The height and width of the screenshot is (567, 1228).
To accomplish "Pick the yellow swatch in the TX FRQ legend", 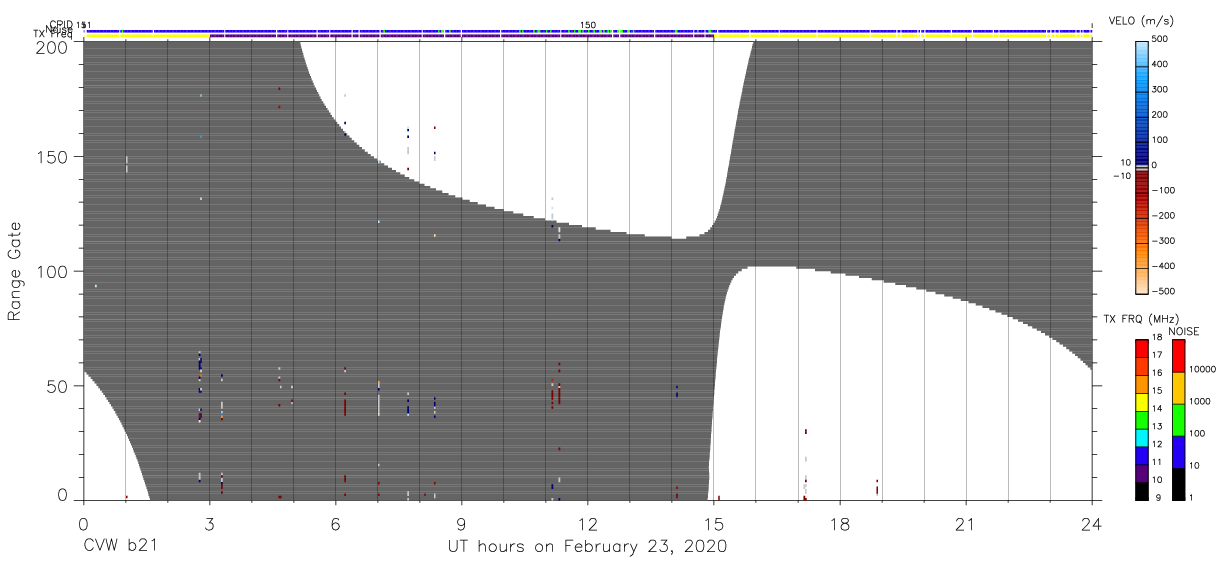I will pyautogui.click(x=1141, y=401).
